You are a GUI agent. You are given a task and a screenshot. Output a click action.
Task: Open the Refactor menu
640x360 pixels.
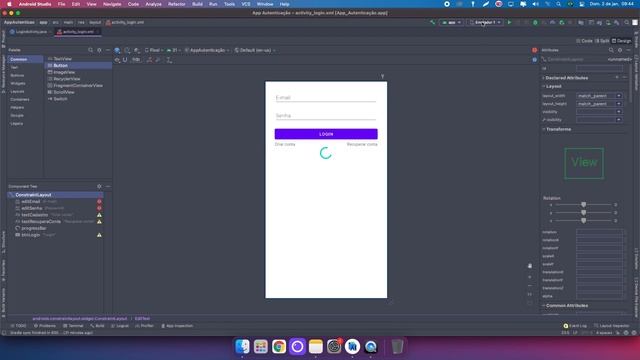177,4
